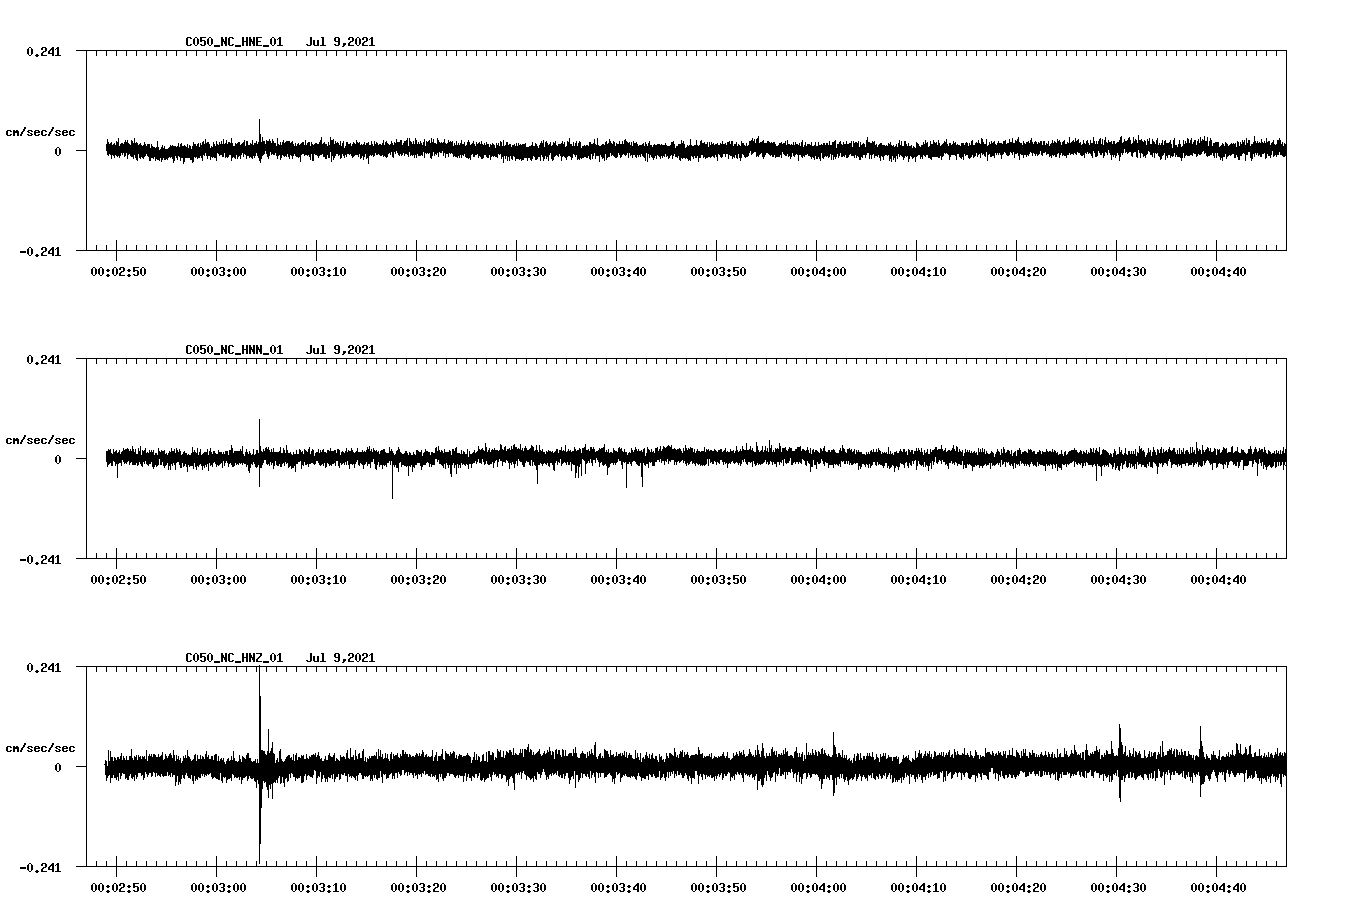
Task: Click the Jul 9,2021 date on middle trace
Action: pyautogui.click(x=342, y=350)
